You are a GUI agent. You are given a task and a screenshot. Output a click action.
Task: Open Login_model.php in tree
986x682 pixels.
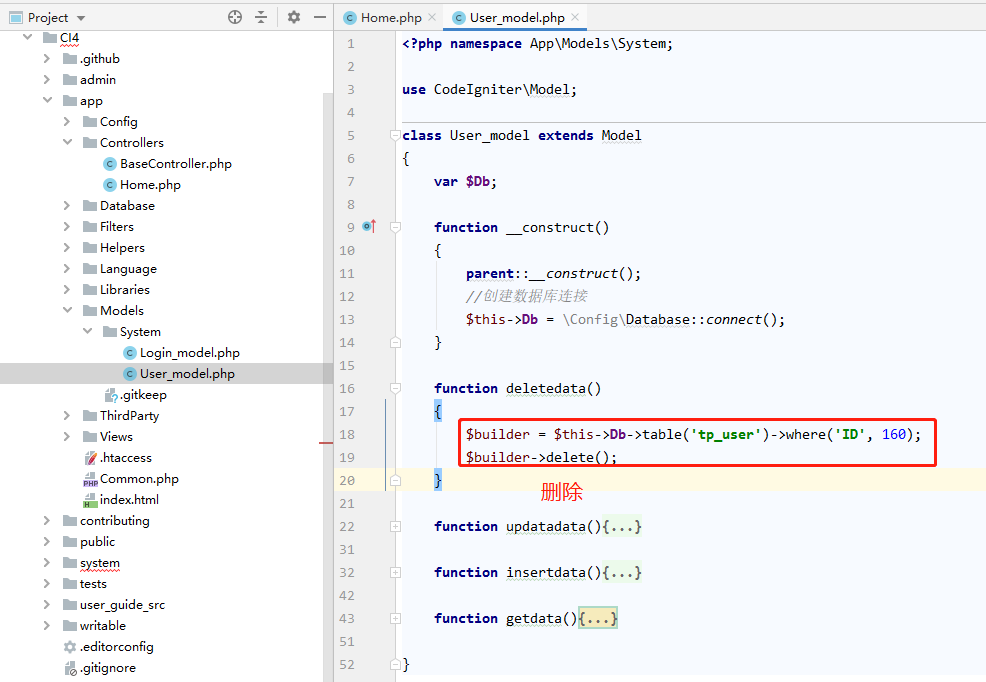189,353
